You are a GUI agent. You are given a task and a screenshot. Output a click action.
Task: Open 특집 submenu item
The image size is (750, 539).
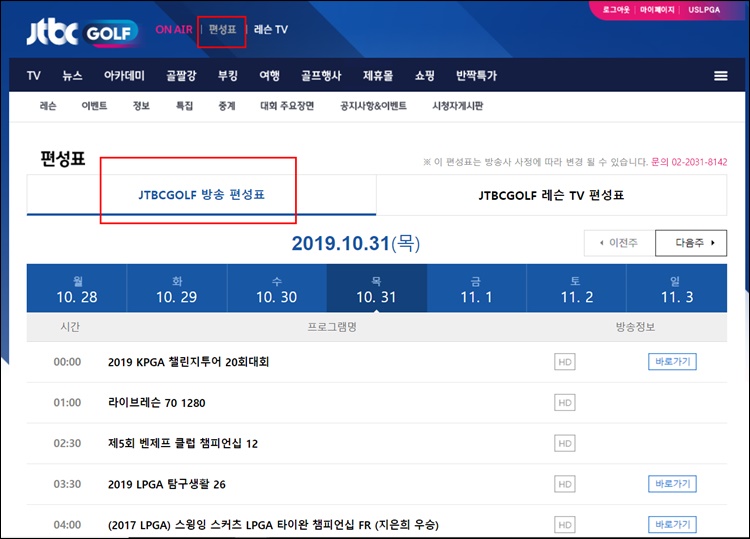(x=184, y=106)
